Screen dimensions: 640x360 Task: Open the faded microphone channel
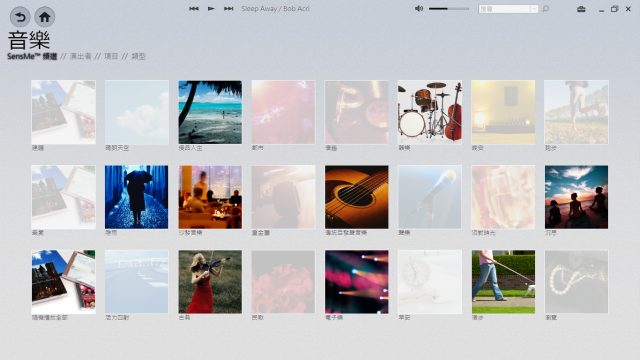(430, 197)
